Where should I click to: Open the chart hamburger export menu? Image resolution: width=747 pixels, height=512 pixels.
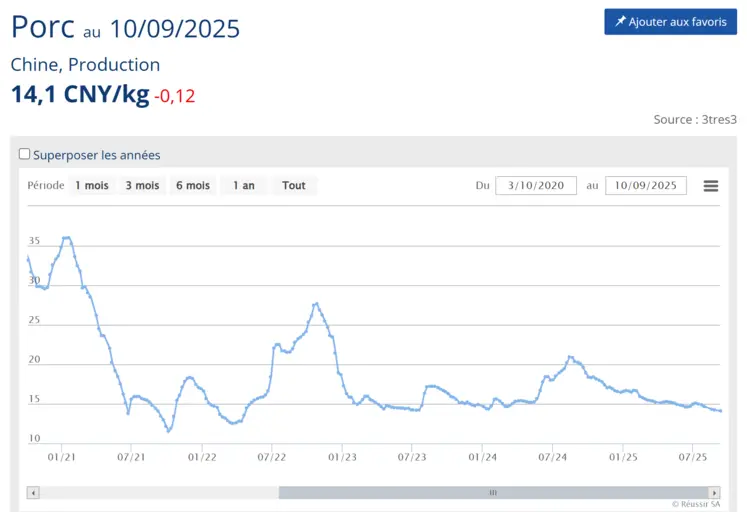pos(711,186)
